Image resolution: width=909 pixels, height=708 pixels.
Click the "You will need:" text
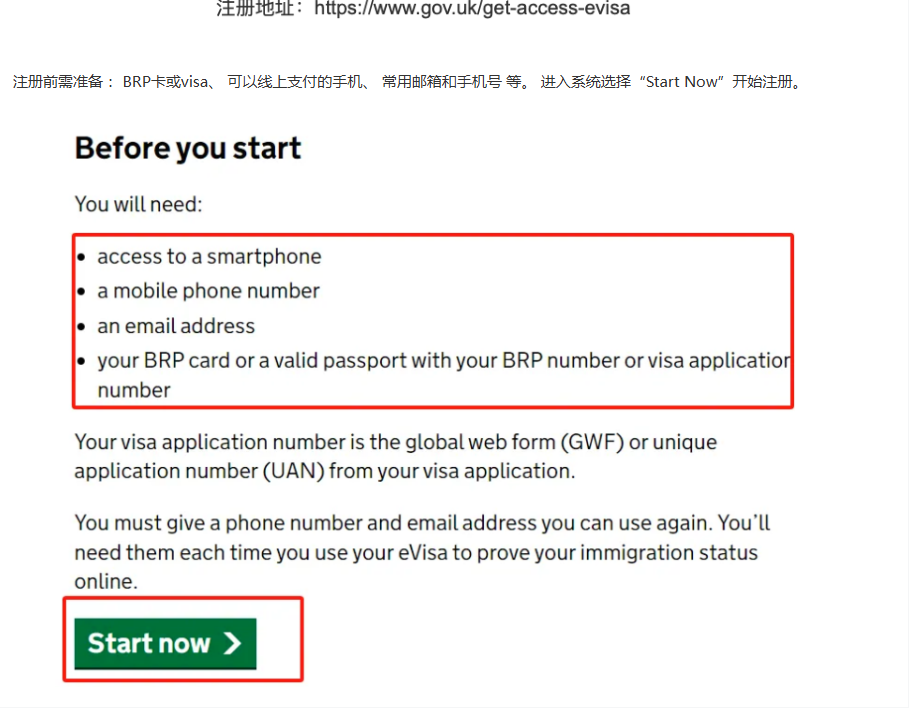click(x=138, y=205)
